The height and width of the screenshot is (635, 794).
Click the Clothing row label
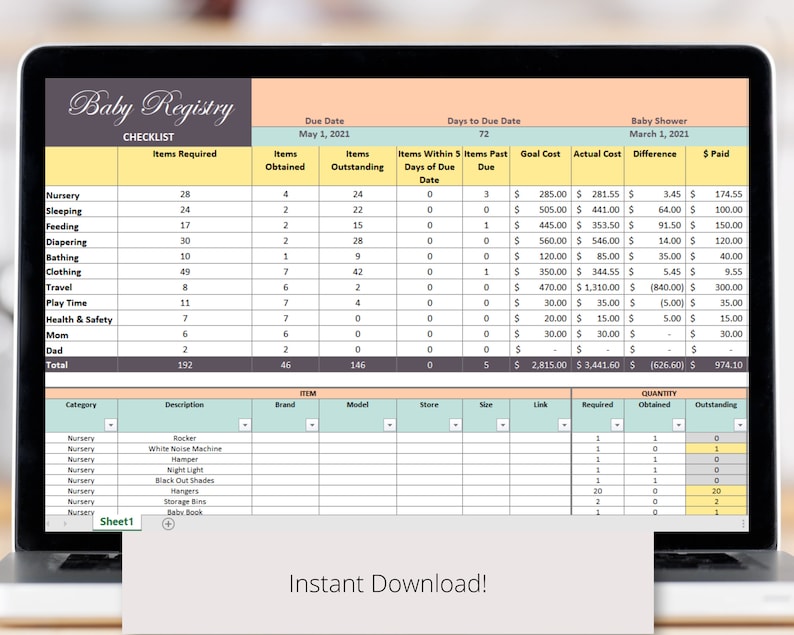coord(64,272)
